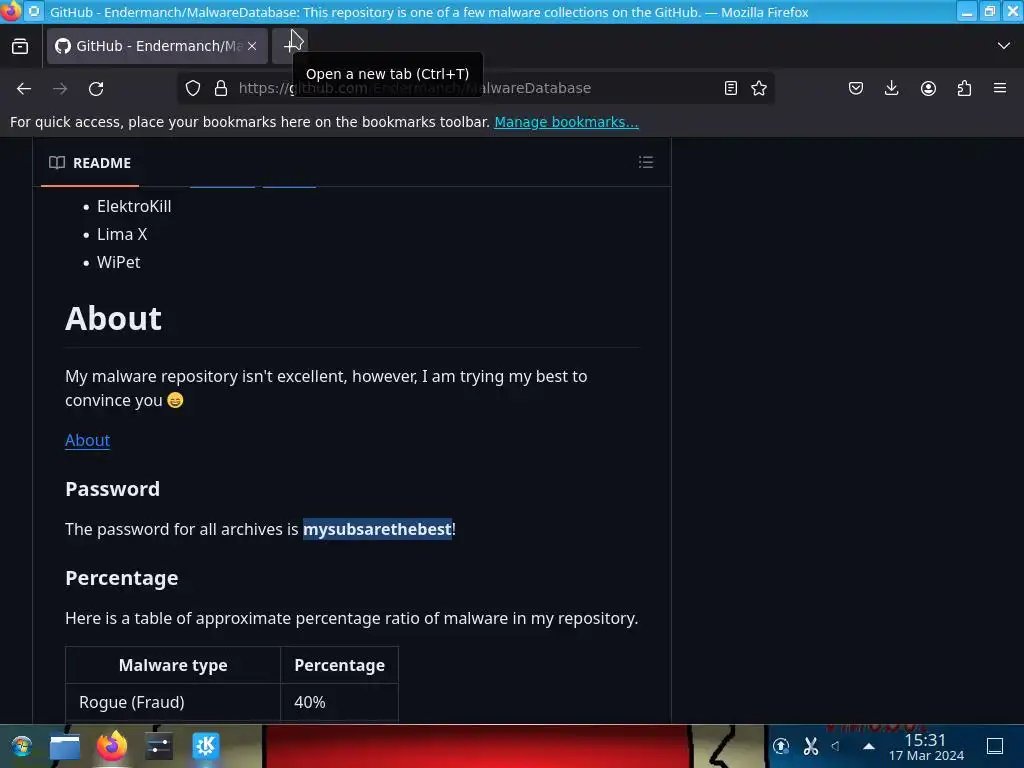Image resolution: width=1024 pixels, height=768 pixels.
Task: Open updates tray icon
Action: (x=781, y=746)
